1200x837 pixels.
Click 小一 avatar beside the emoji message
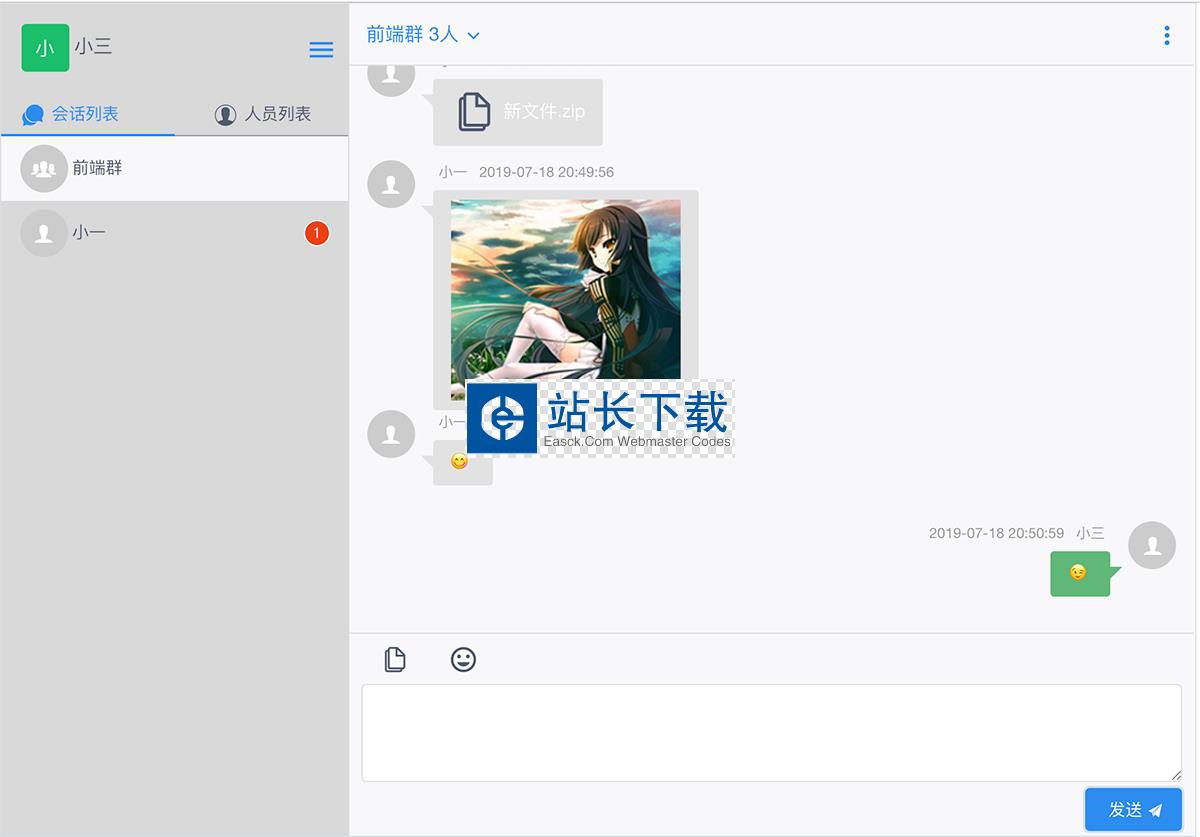point(391,434)
